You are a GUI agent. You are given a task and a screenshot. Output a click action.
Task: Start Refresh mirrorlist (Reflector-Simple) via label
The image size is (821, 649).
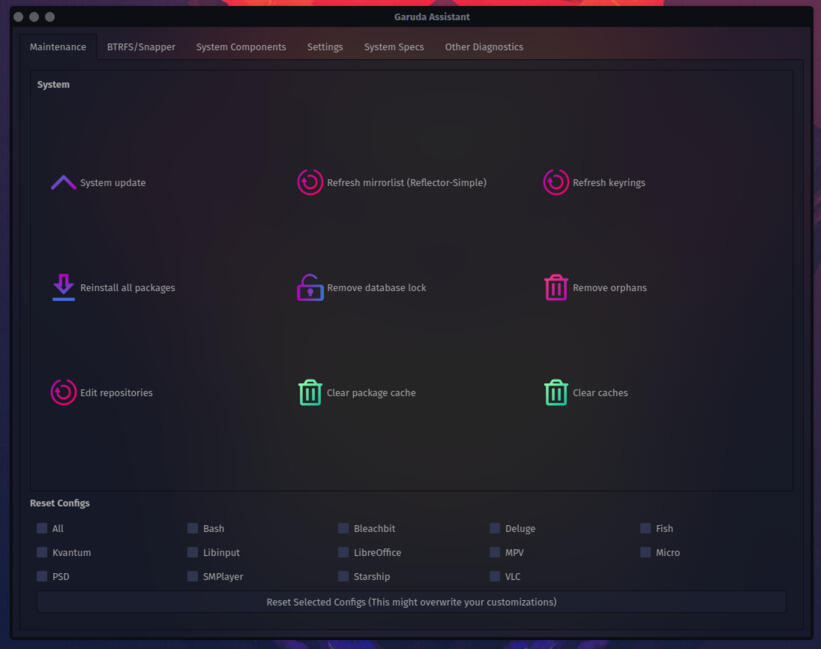[406, 183]
